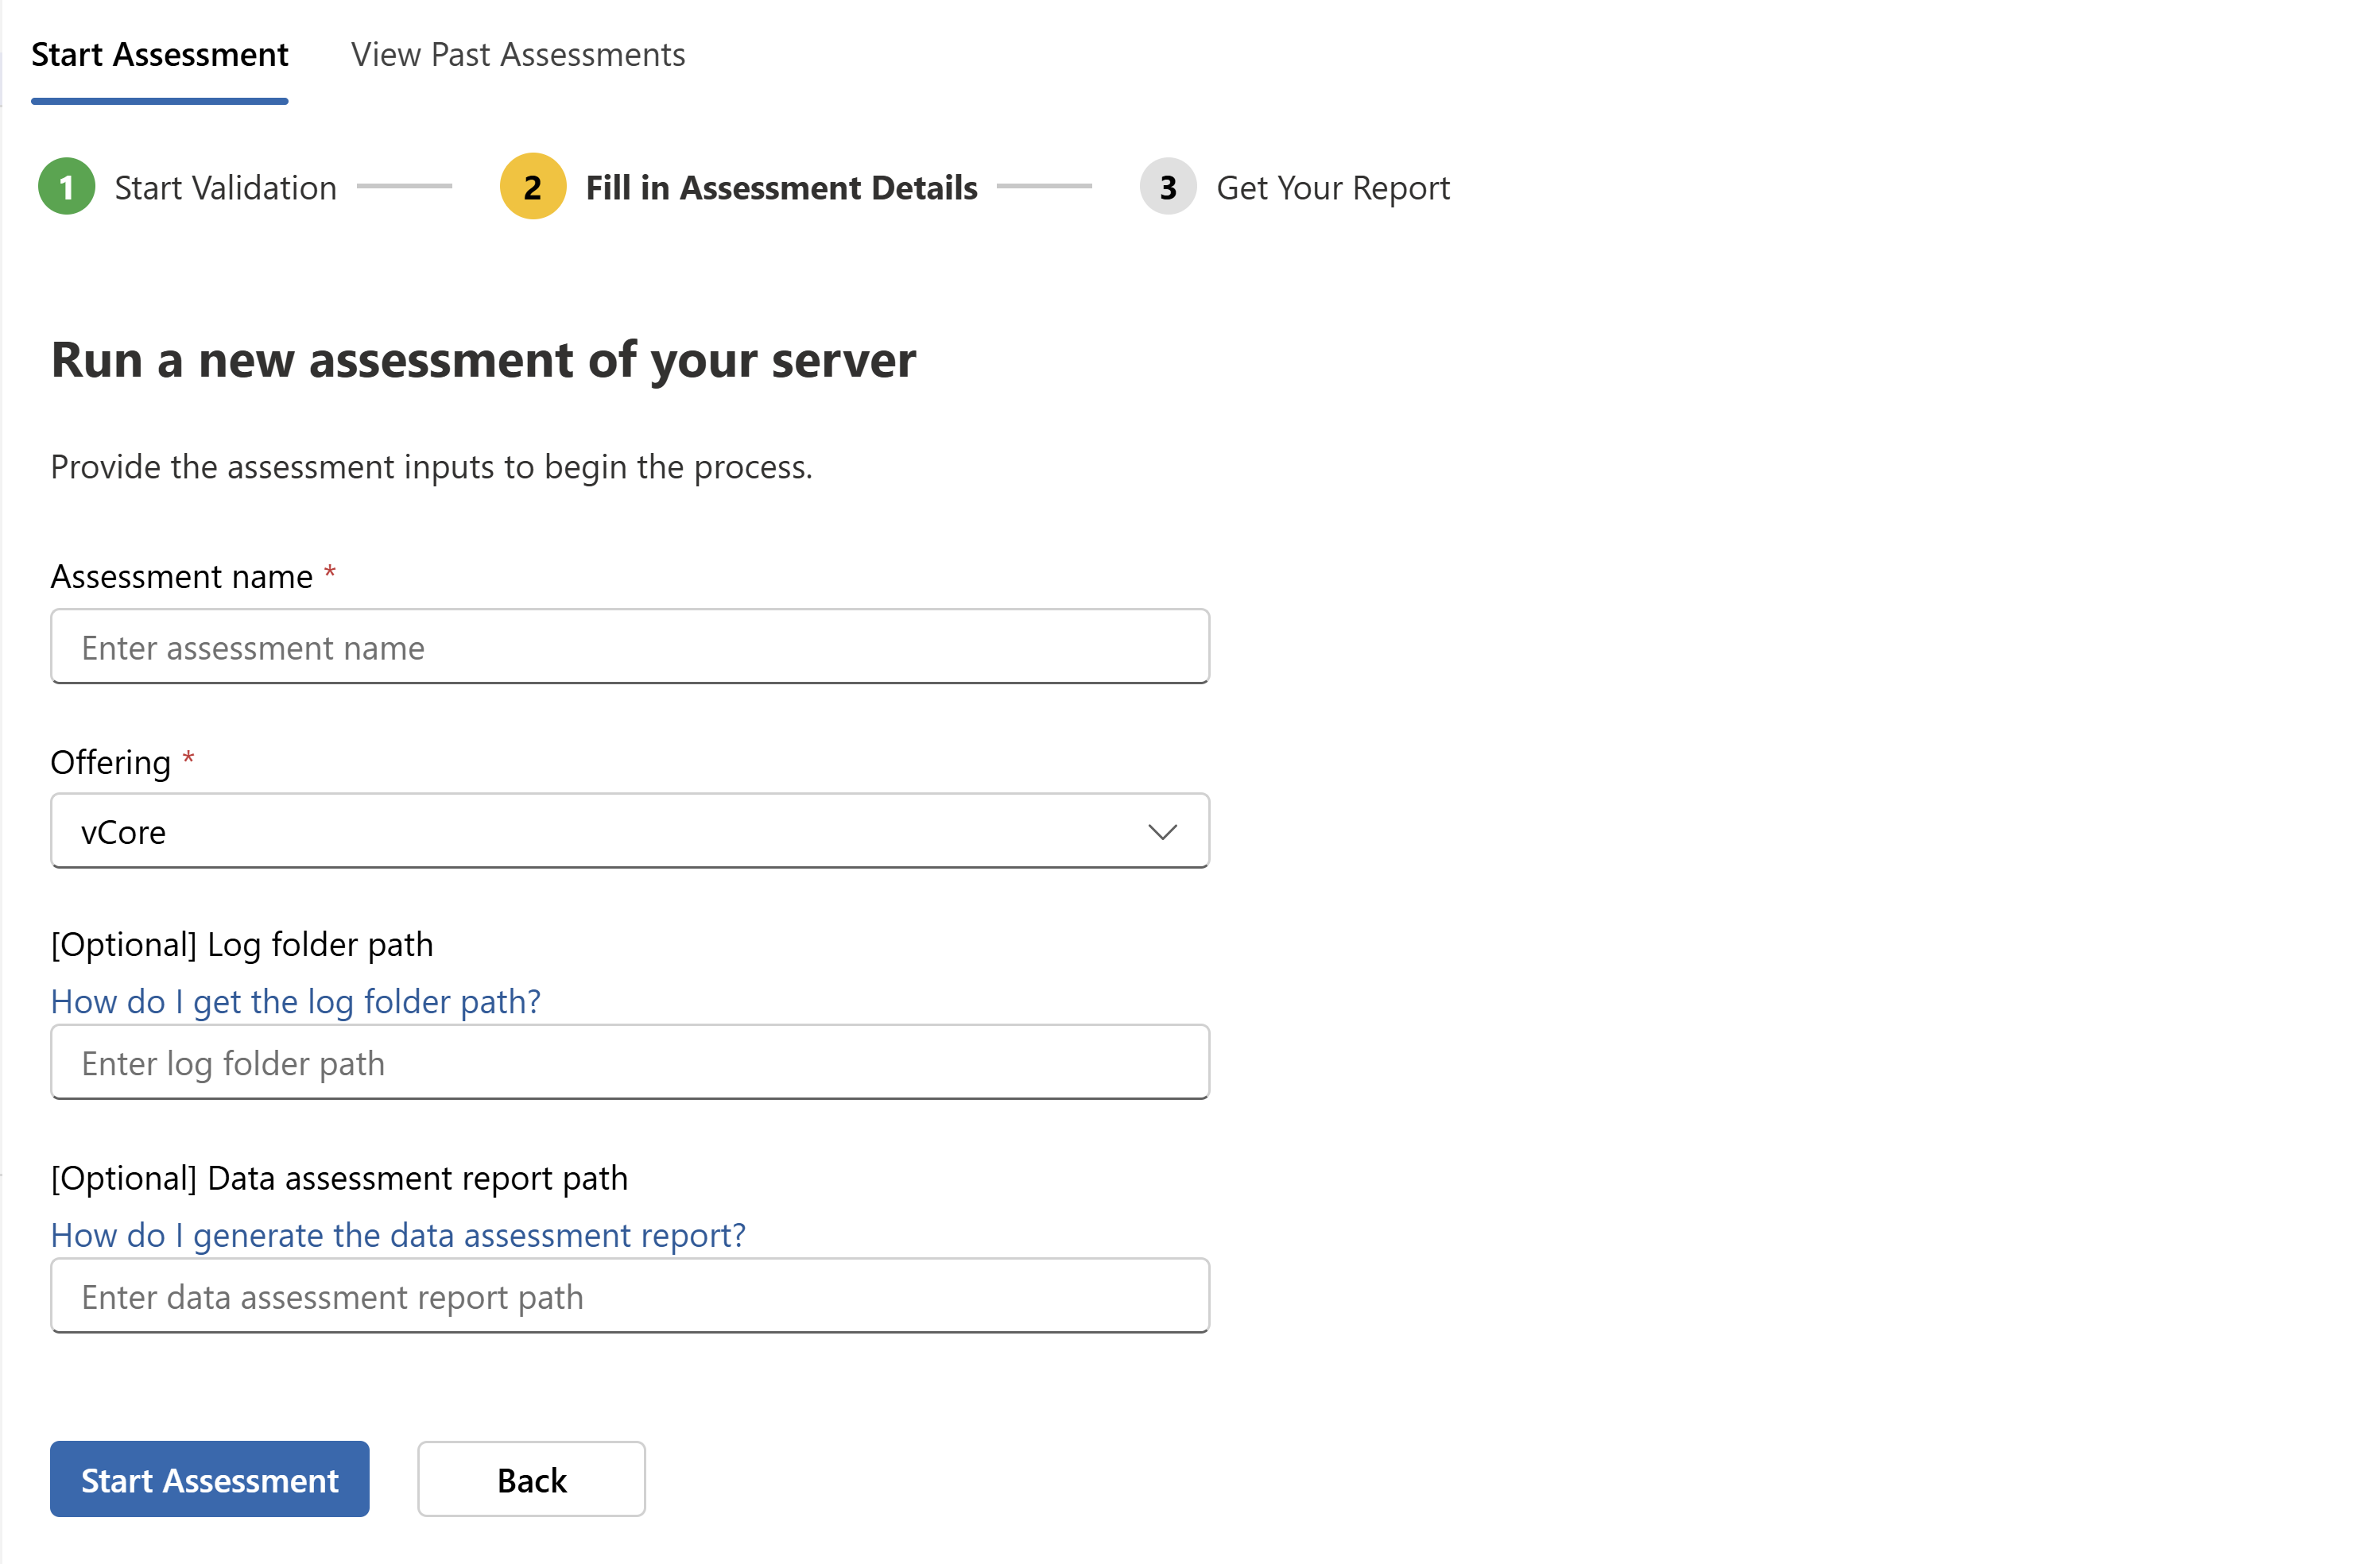
Task: Click the Get Your Report step circle
Action: coord(1166,186)
